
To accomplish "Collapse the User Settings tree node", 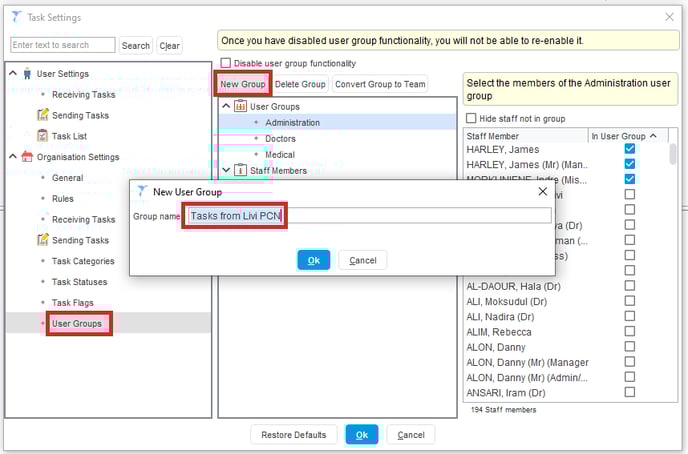I will (x=12, y=74).
